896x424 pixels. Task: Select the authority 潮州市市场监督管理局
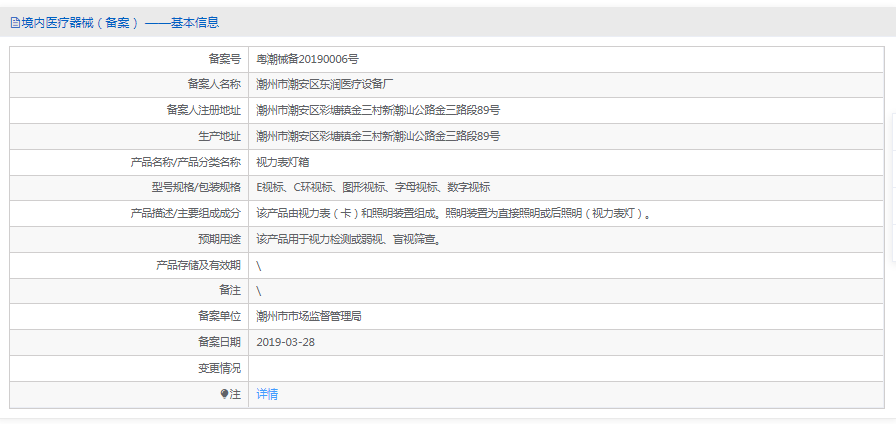click(309, 317)
